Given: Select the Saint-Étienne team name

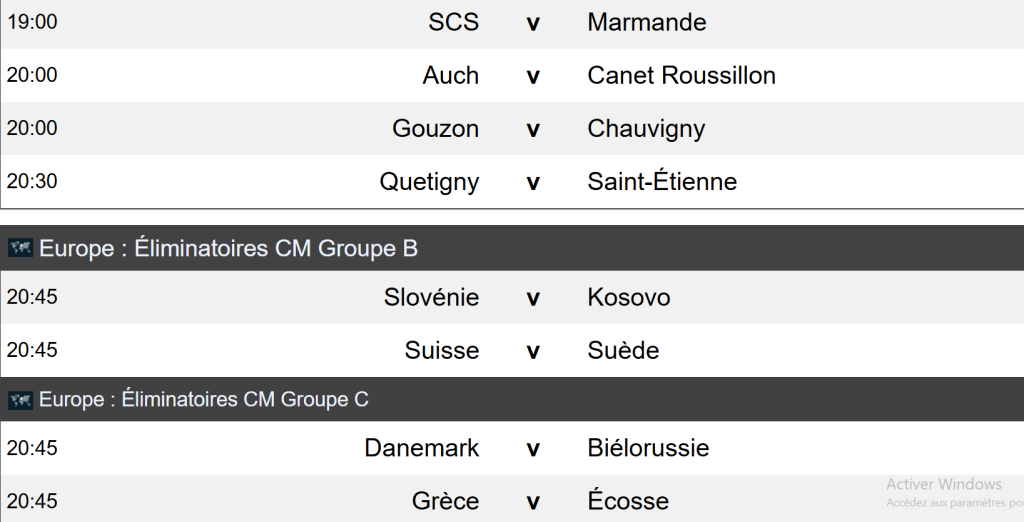Looking at the screenshot, I should pyautogui.click(x=662, y=181).
